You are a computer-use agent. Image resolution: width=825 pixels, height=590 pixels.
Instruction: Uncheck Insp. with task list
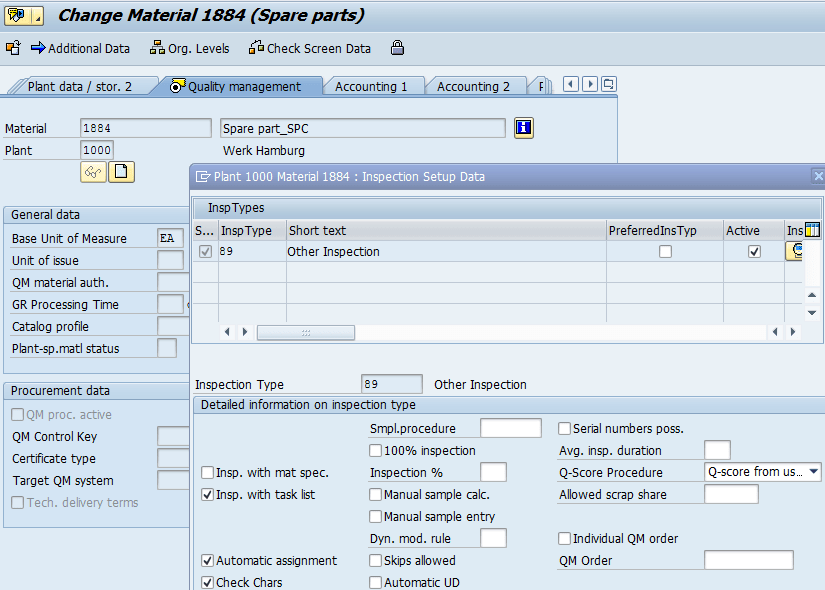coord(208,495)
